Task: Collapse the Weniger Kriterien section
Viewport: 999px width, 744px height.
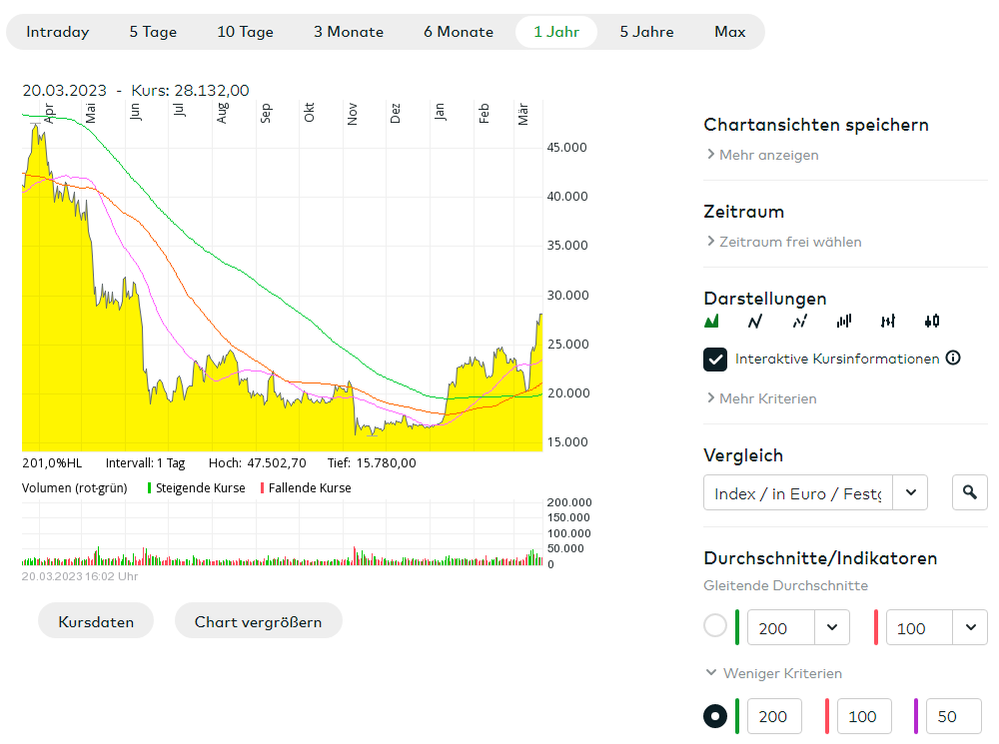Action: click(773, 674)
